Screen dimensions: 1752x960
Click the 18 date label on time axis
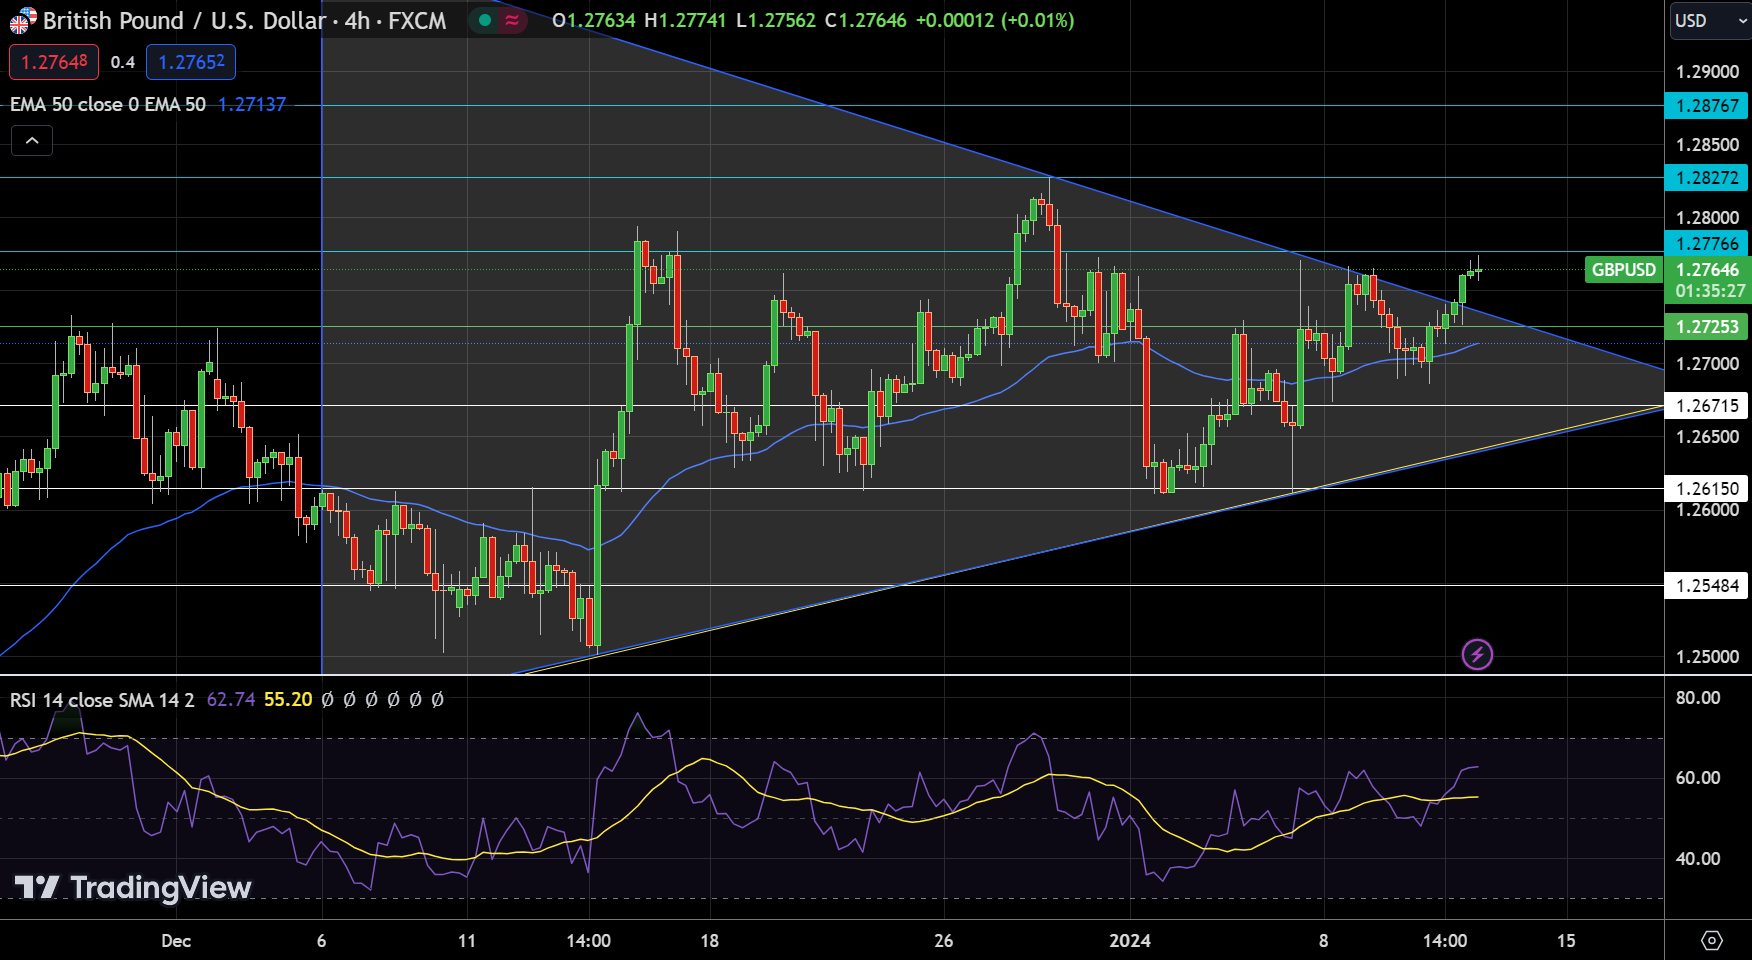709,940
